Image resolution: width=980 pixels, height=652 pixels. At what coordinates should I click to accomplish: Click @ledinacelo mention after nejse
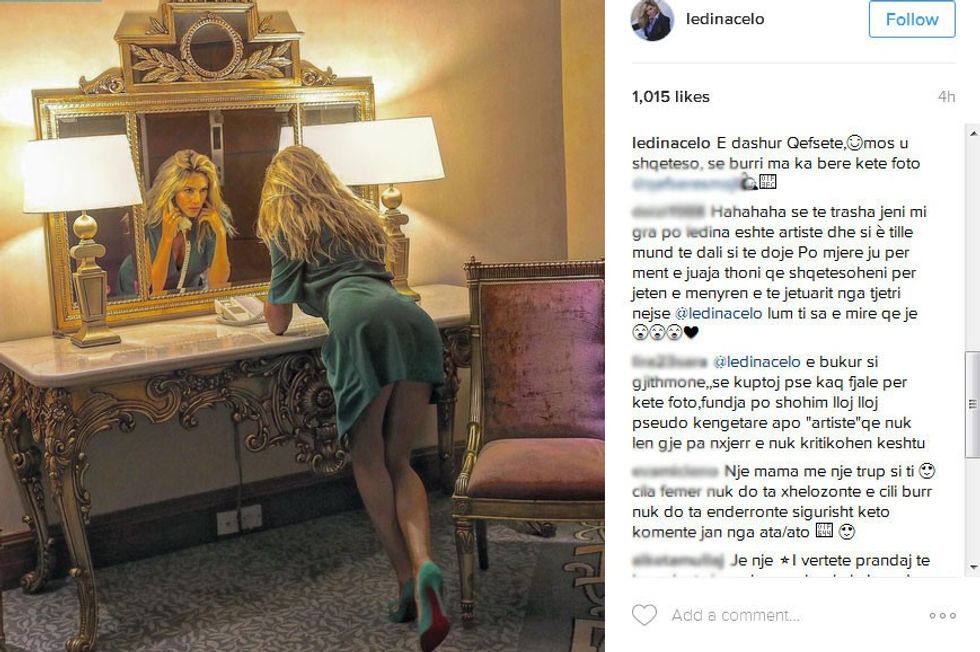(719, 313)
